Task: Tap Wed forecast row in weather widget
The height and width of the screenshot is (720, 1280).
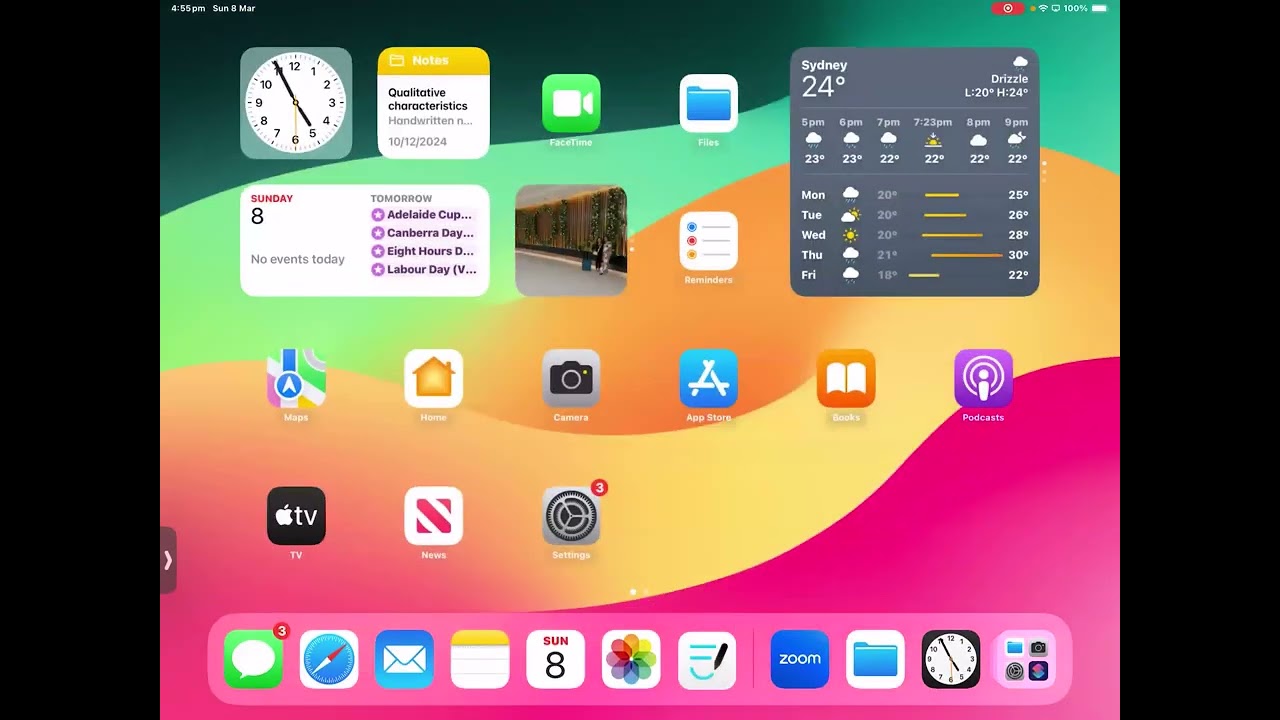Action: point(915,235)
